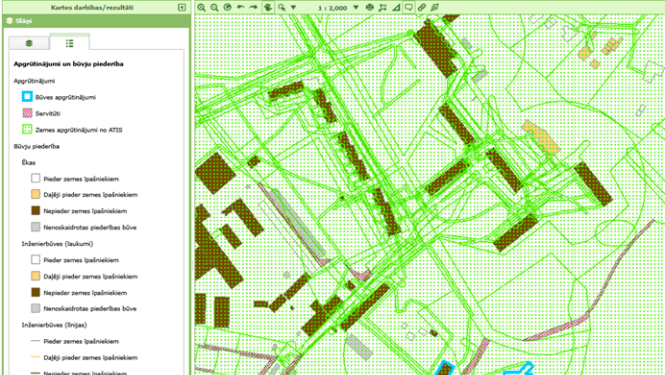Click Inženierbūves (laukumi) 'Pieder zemes īpašniekiem' white swatch
The width and height of the screenshot is (665, 375).
coord(36,259)
